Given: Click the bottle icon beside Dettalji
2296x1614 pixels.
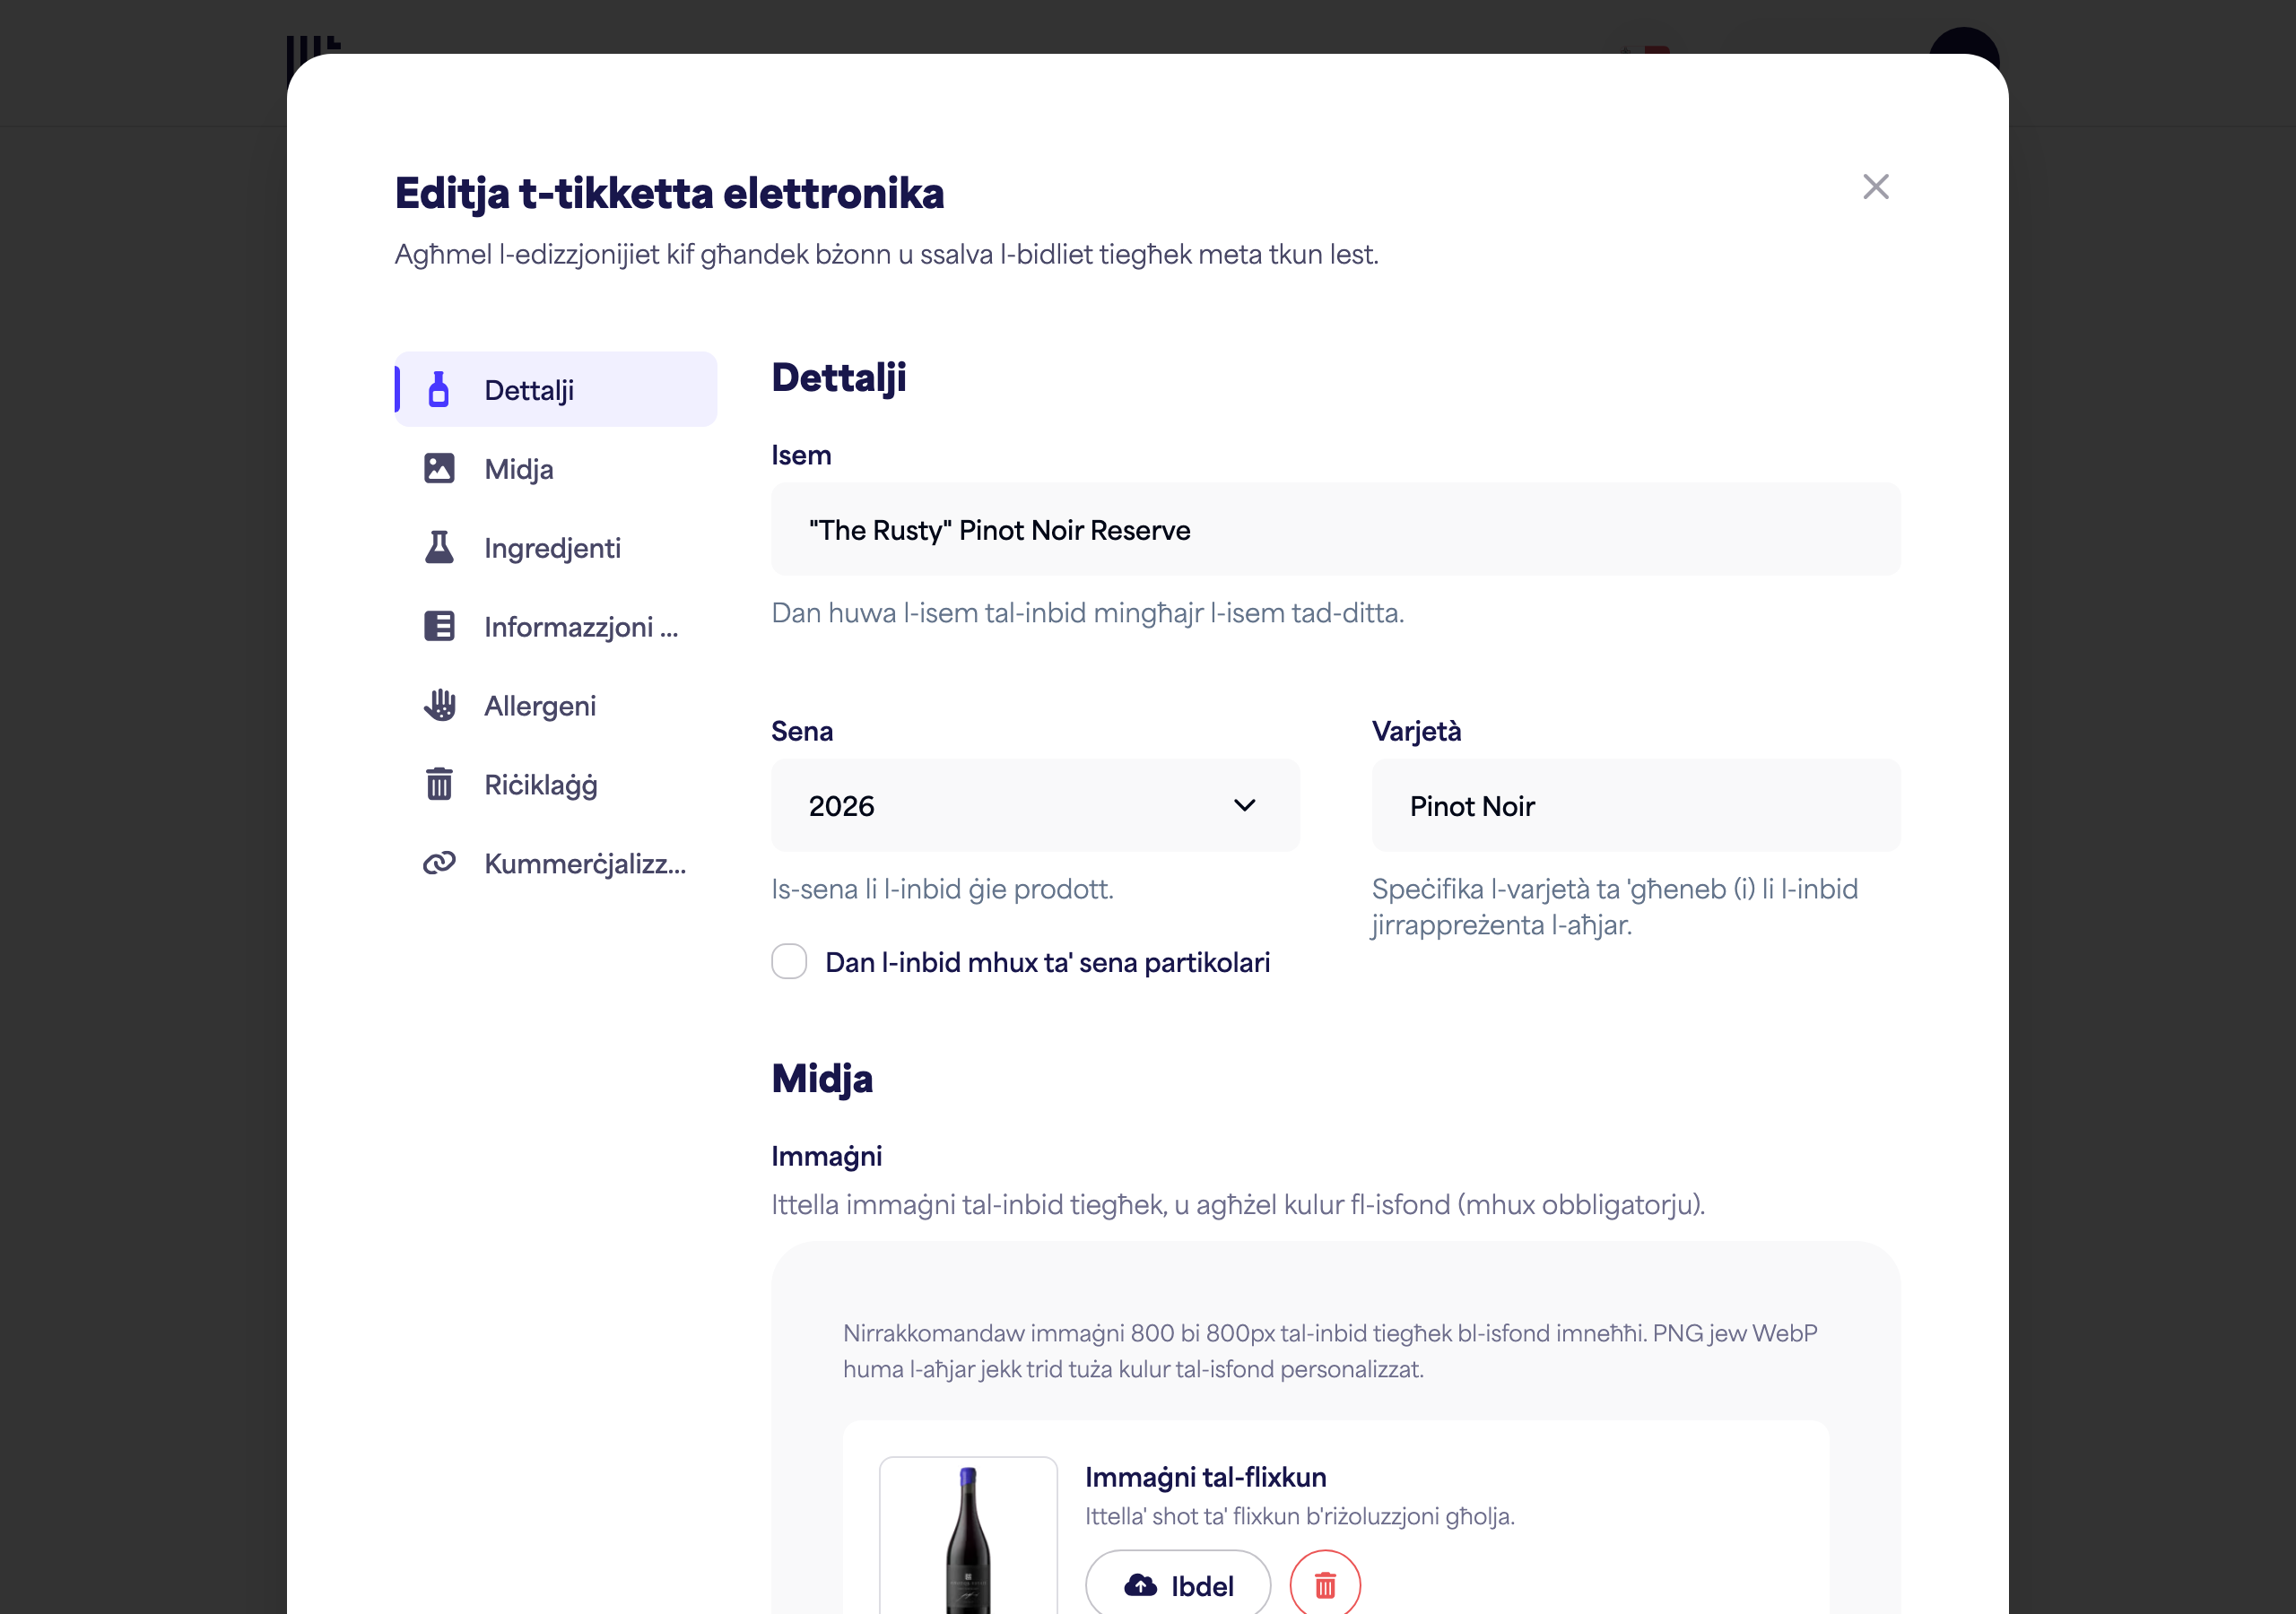Looking at the screenshot, I should tap(438, 390).
